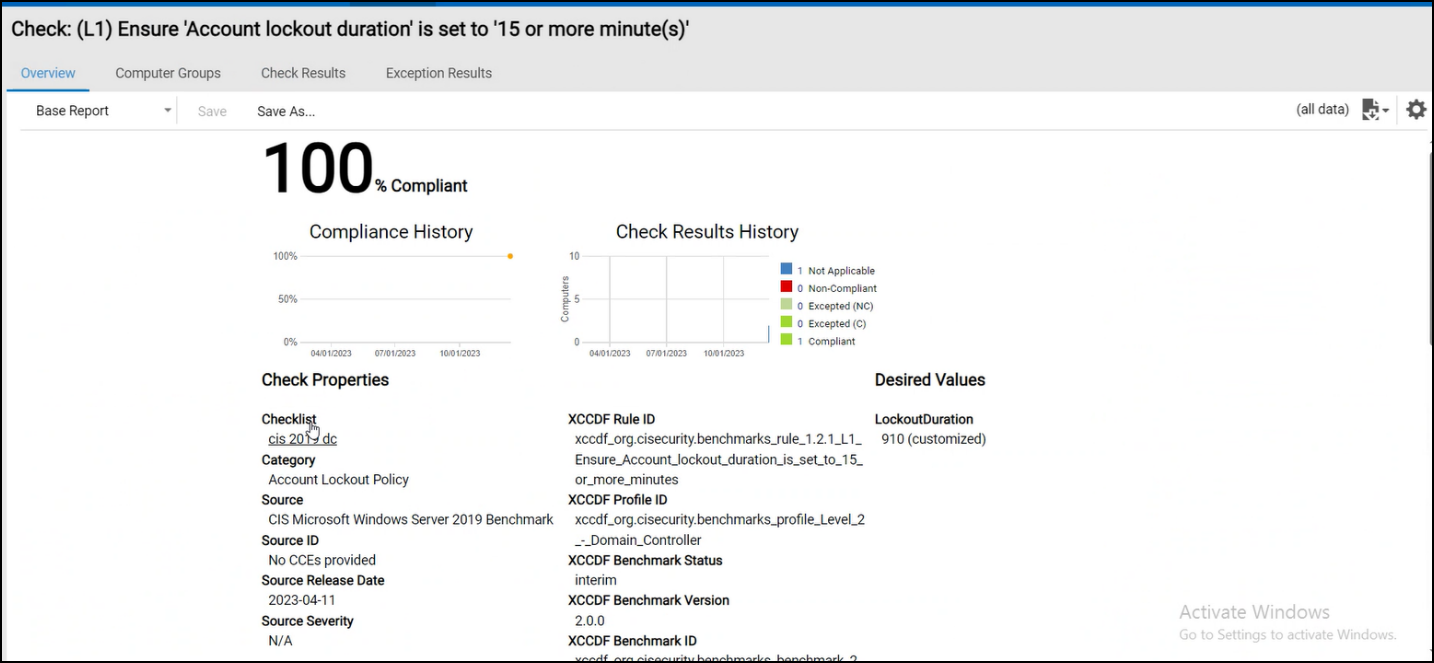Click the Excepted (C) legend entry
The image size is (1434, 663).
point(824,323)
